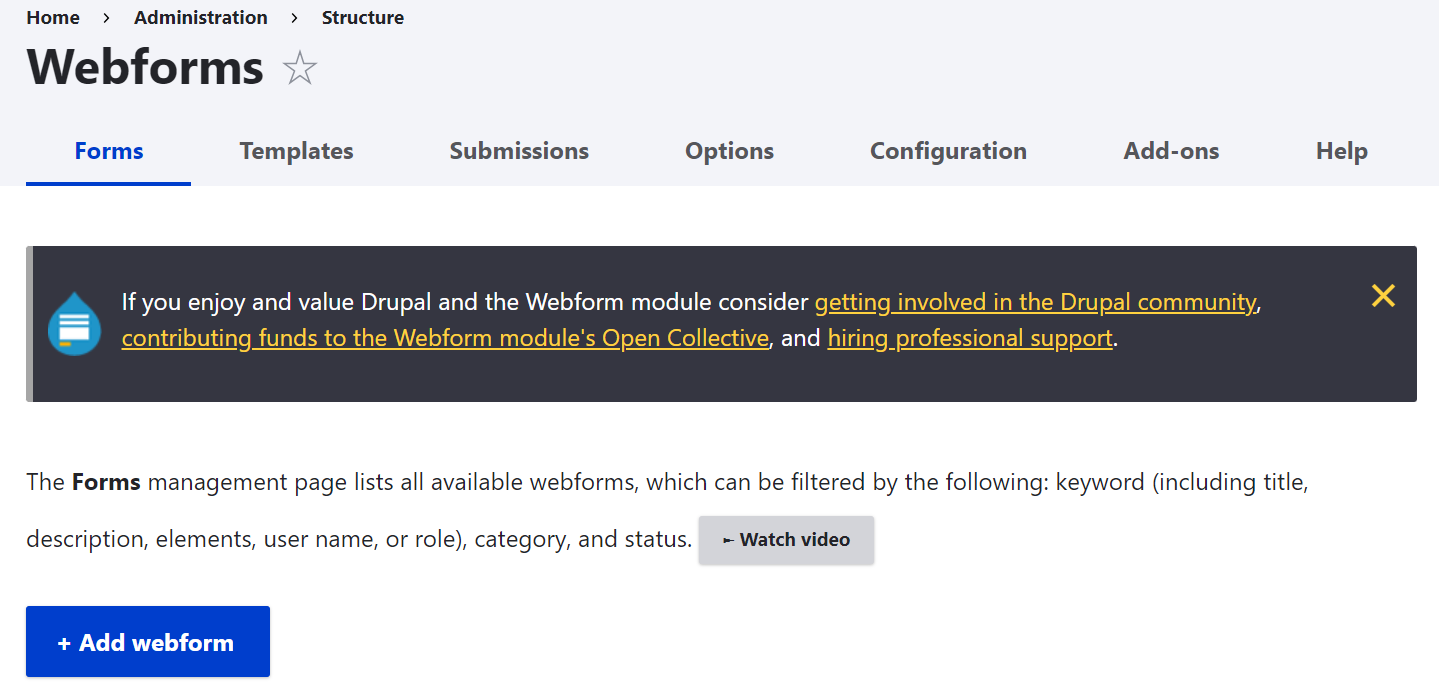Go to Structure via the breadcrumb
This screenshot has width=1439, height=693.
[362, 17]
